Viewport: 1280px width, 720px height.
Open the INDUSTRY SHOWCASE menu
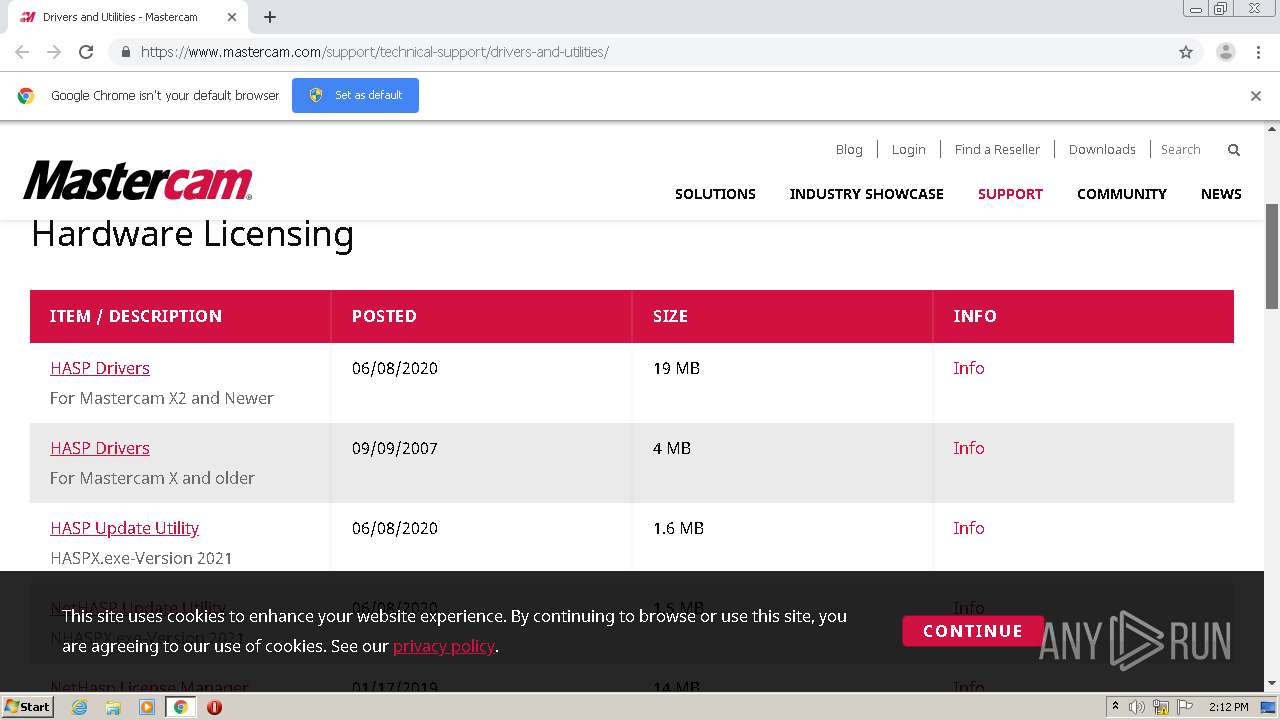(866, 194)
